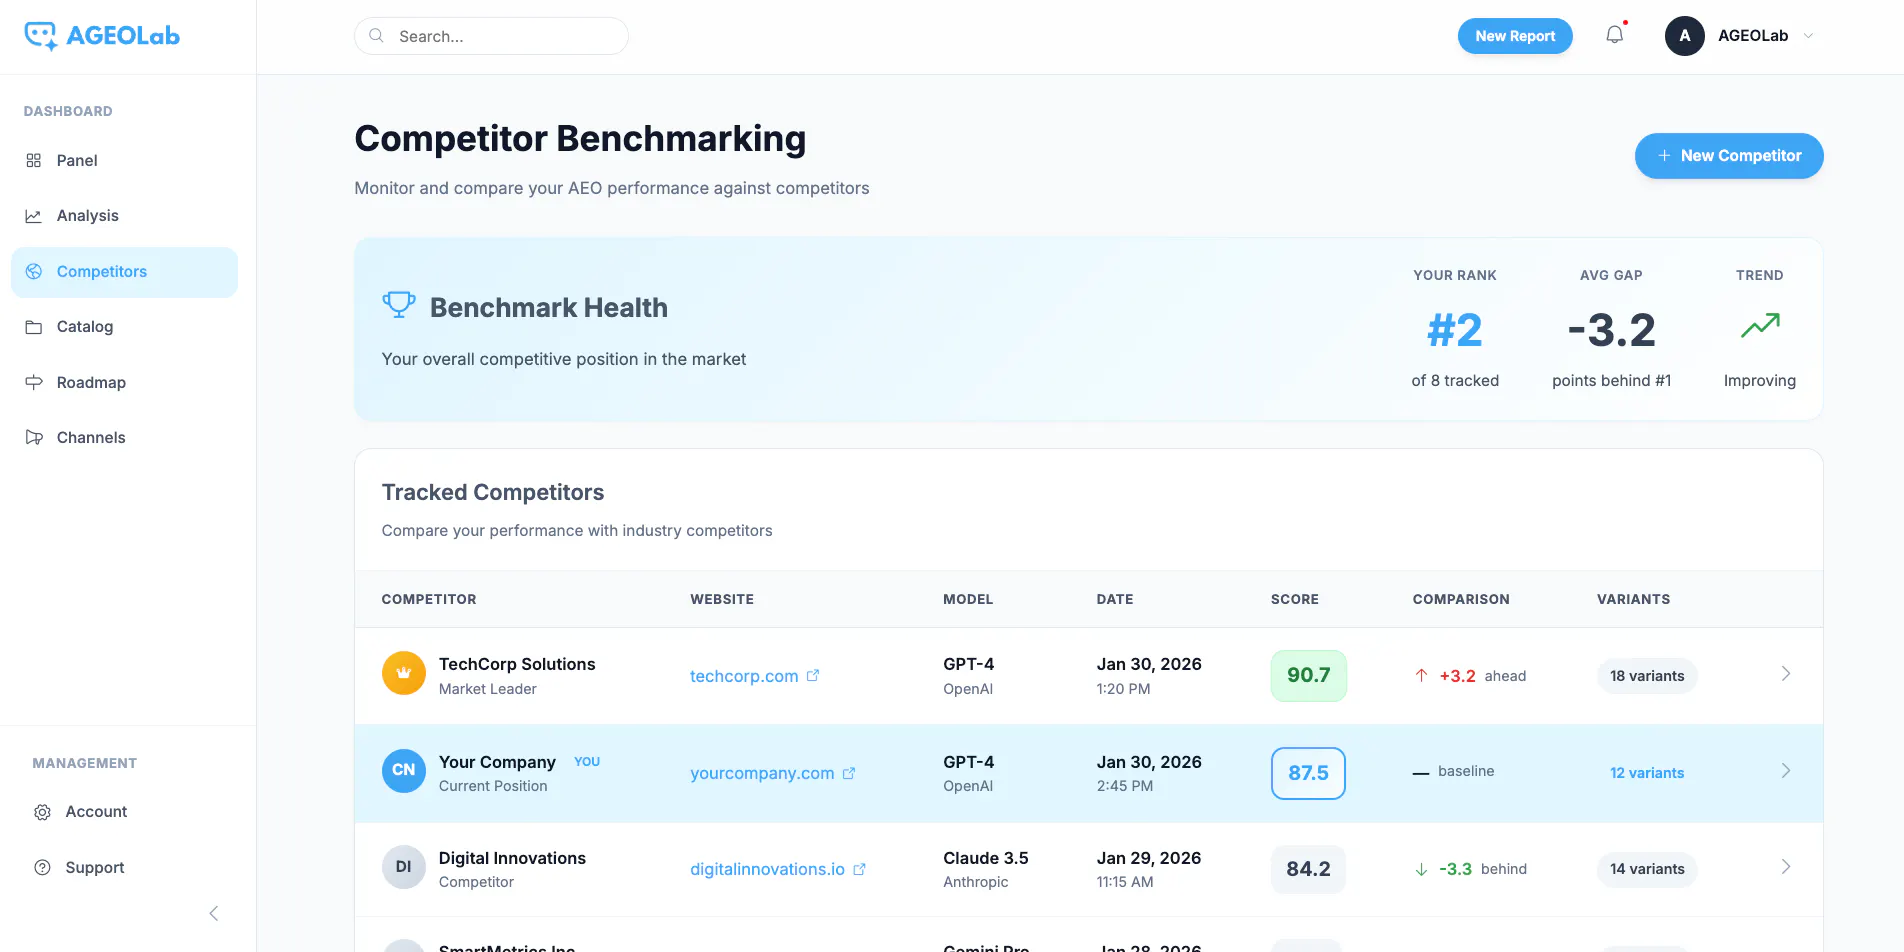Click the 87.5 score badge

tap(1308, 773)
